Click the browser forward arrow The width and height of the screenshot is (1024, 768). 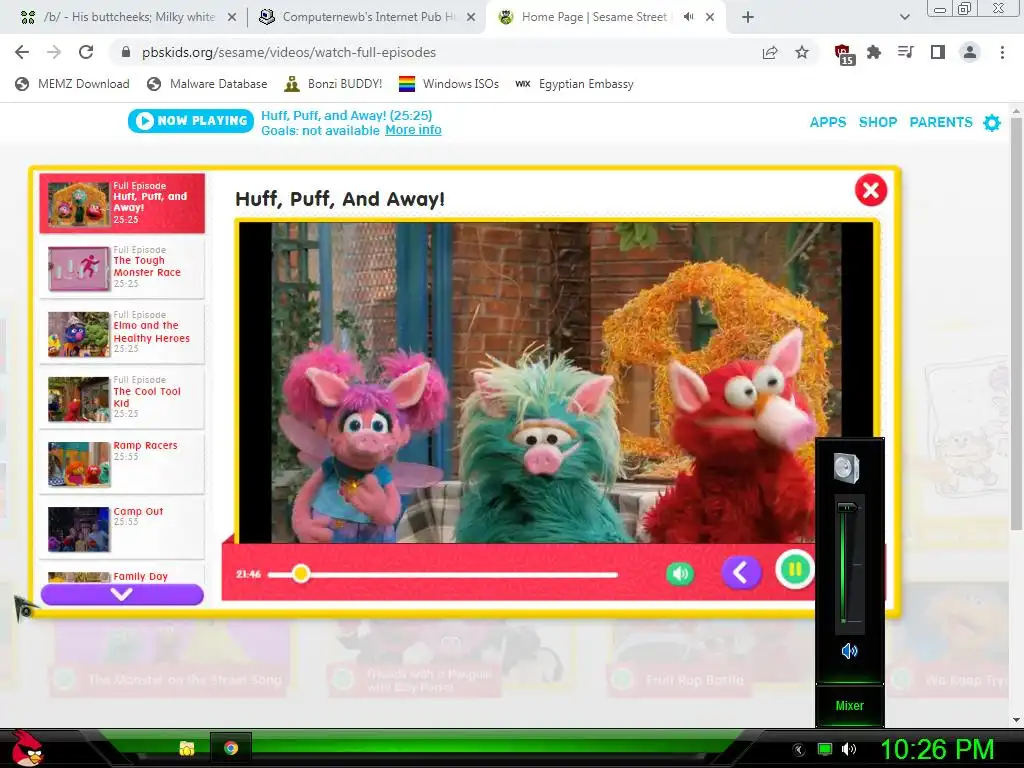[54, 52]
